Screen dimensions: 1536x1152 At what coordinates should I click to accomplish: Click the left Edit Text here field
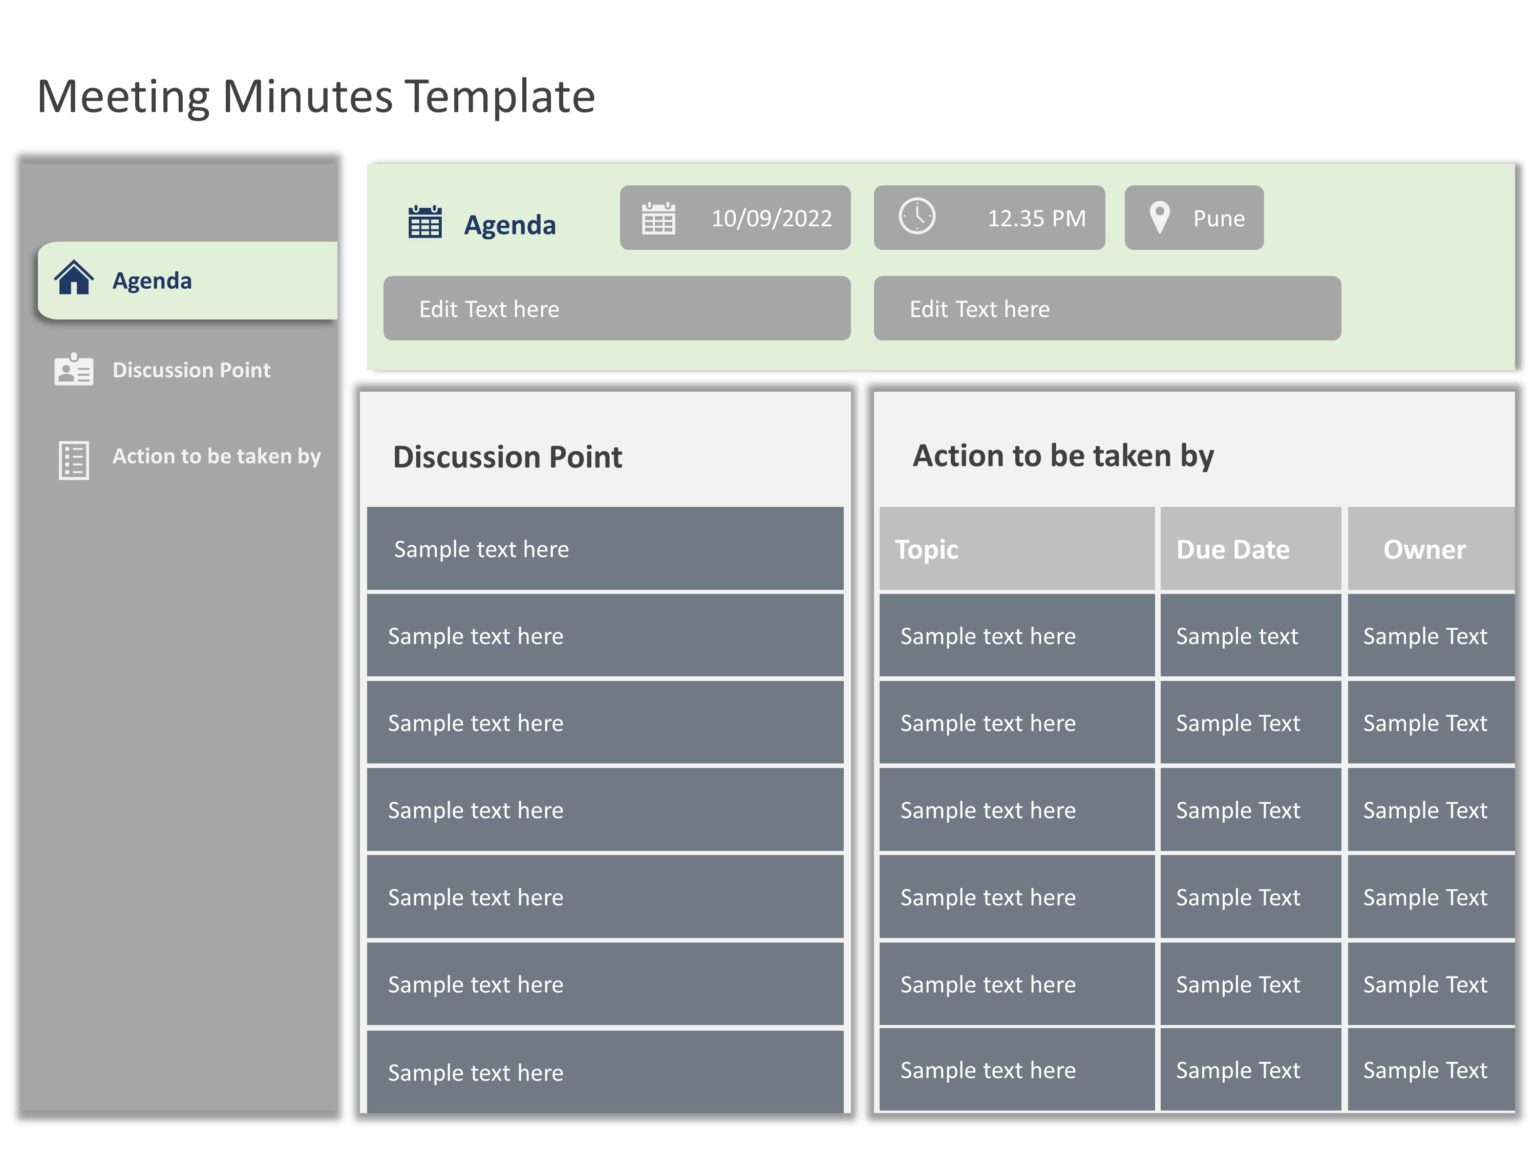click(616, 308)
